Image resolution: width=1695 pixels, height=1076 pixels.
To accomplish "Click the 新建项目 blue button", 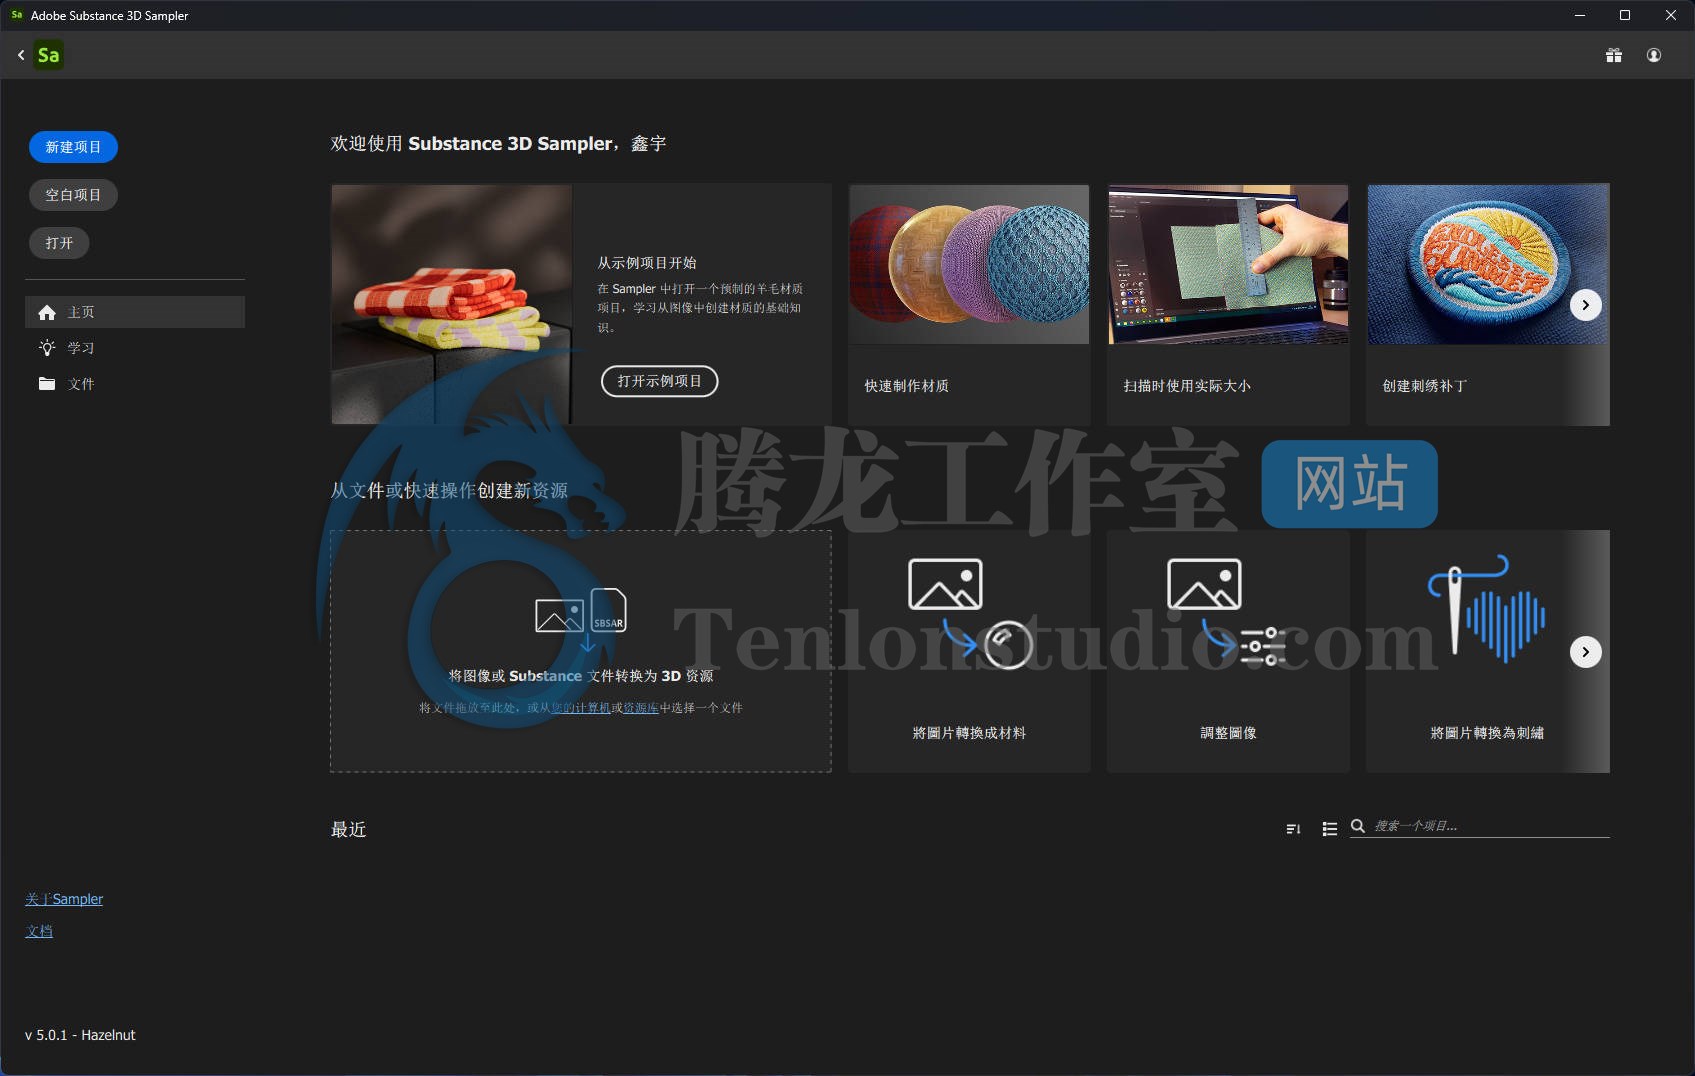I will 73,147.
